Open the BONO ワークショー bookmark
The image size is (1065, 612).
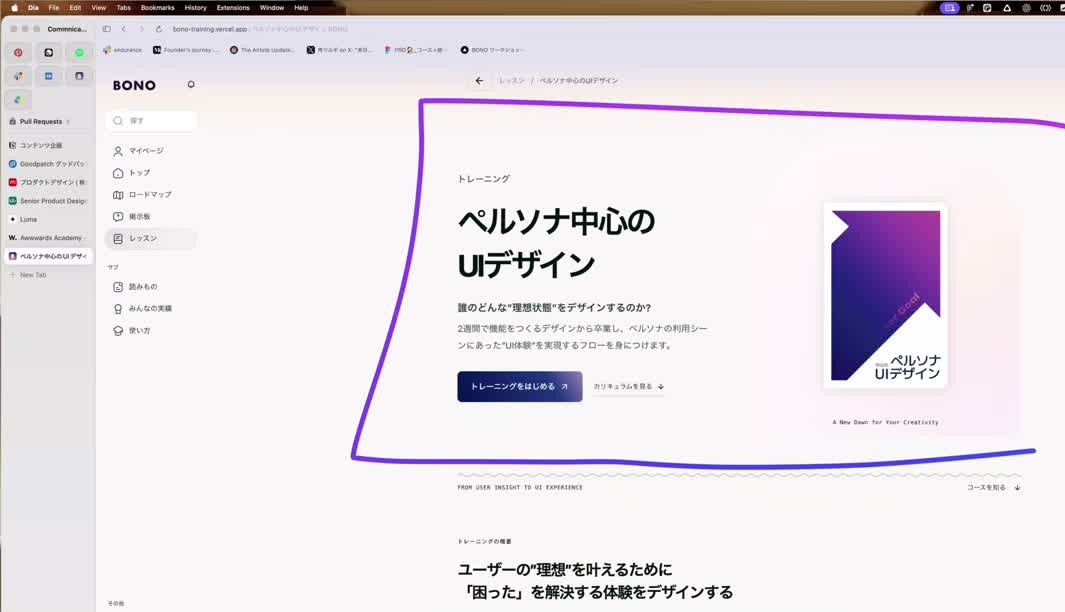coord(492,50)
